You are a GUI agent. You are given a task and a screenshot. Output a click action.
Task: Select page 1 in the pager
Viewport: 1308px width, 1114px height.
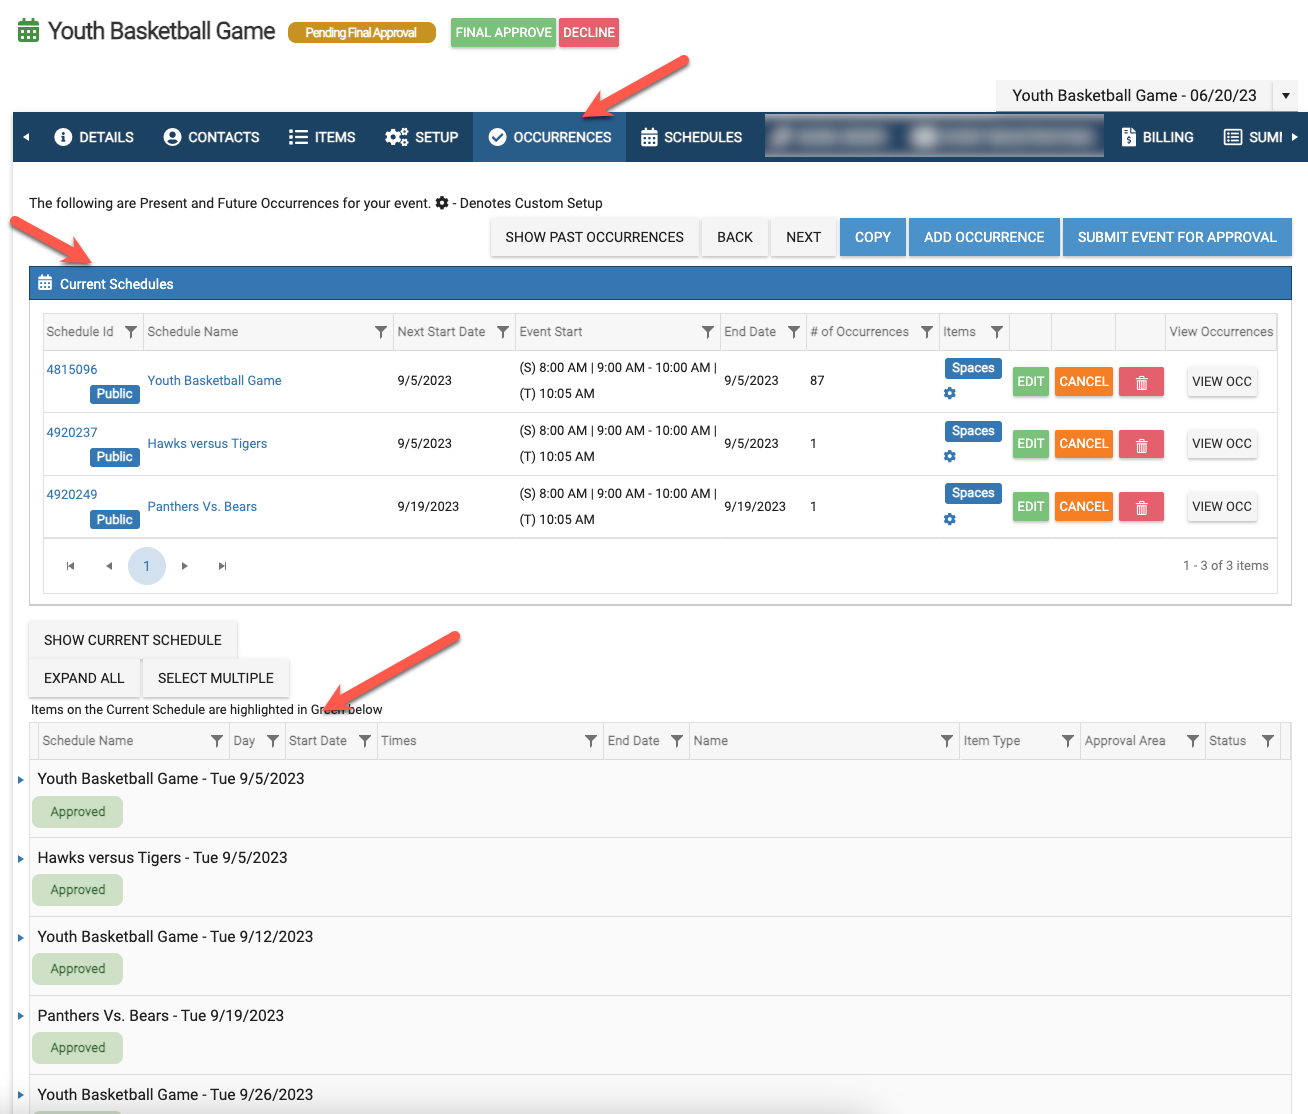[147, 566]
